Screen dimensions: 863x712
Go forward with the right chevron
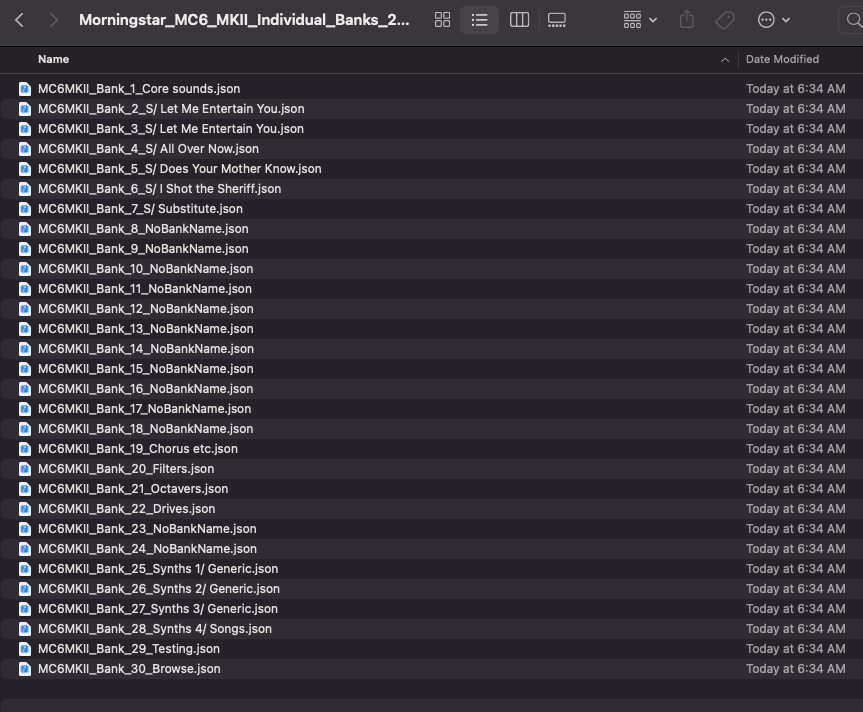click(53, 20)
